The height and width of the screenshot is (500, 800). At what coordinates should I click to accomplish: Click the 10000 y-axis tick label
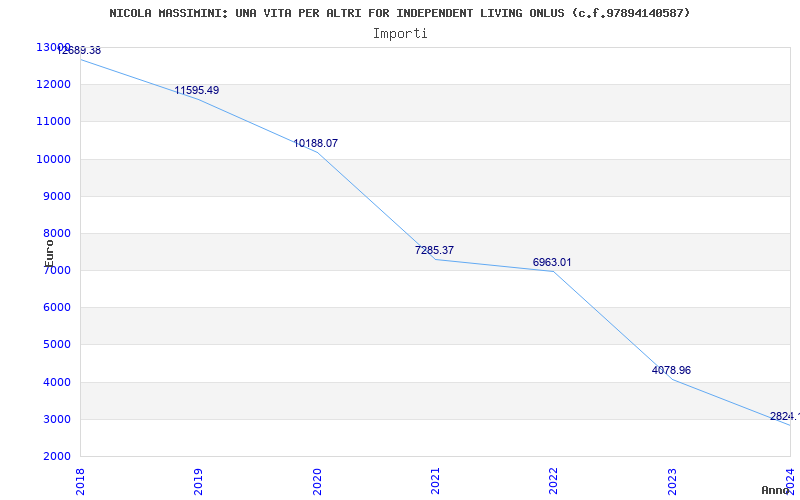click(53, 159)
